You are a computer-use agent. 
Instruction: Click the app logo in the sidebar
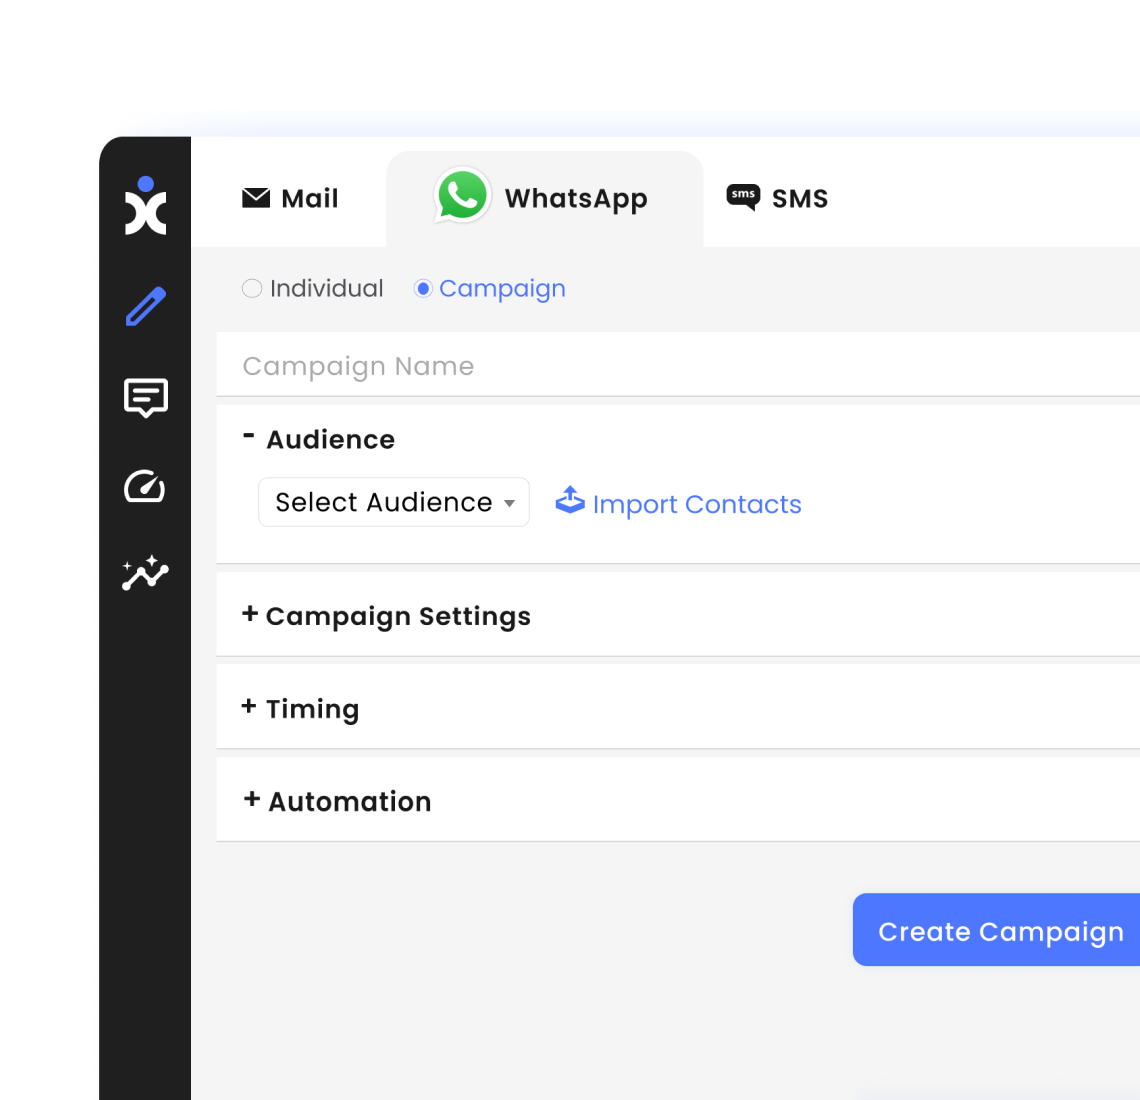(145, 206)
